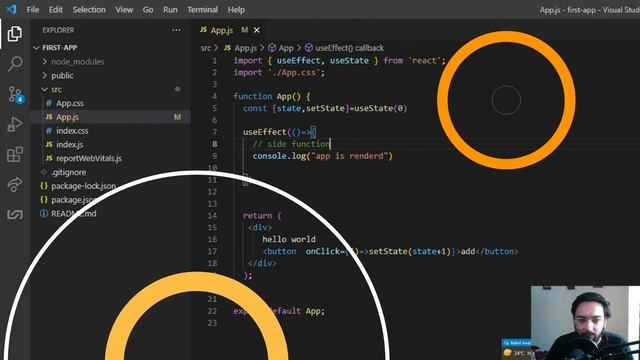This screenshot has height=360, width=640.
Task: Click the EXPLORER panel title
Action: click(x=58, y=30)
